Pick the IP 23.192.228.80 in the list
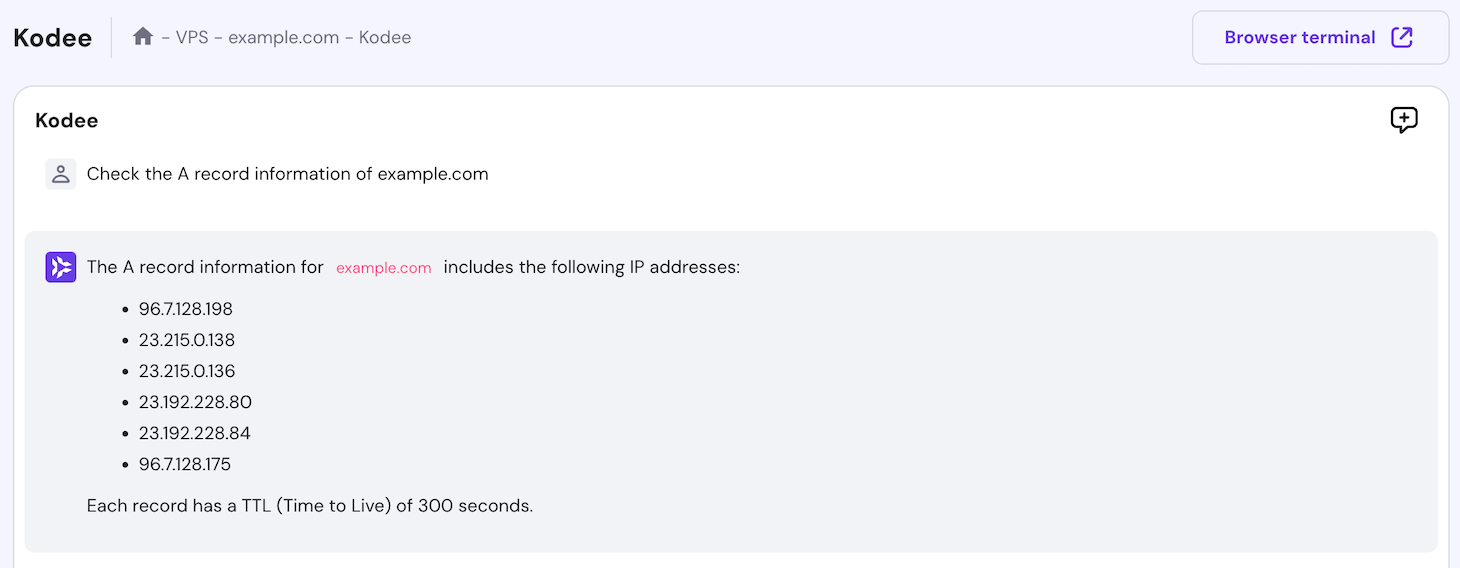This screenshot has width=1460, height=568. click(x=195, y=402)
